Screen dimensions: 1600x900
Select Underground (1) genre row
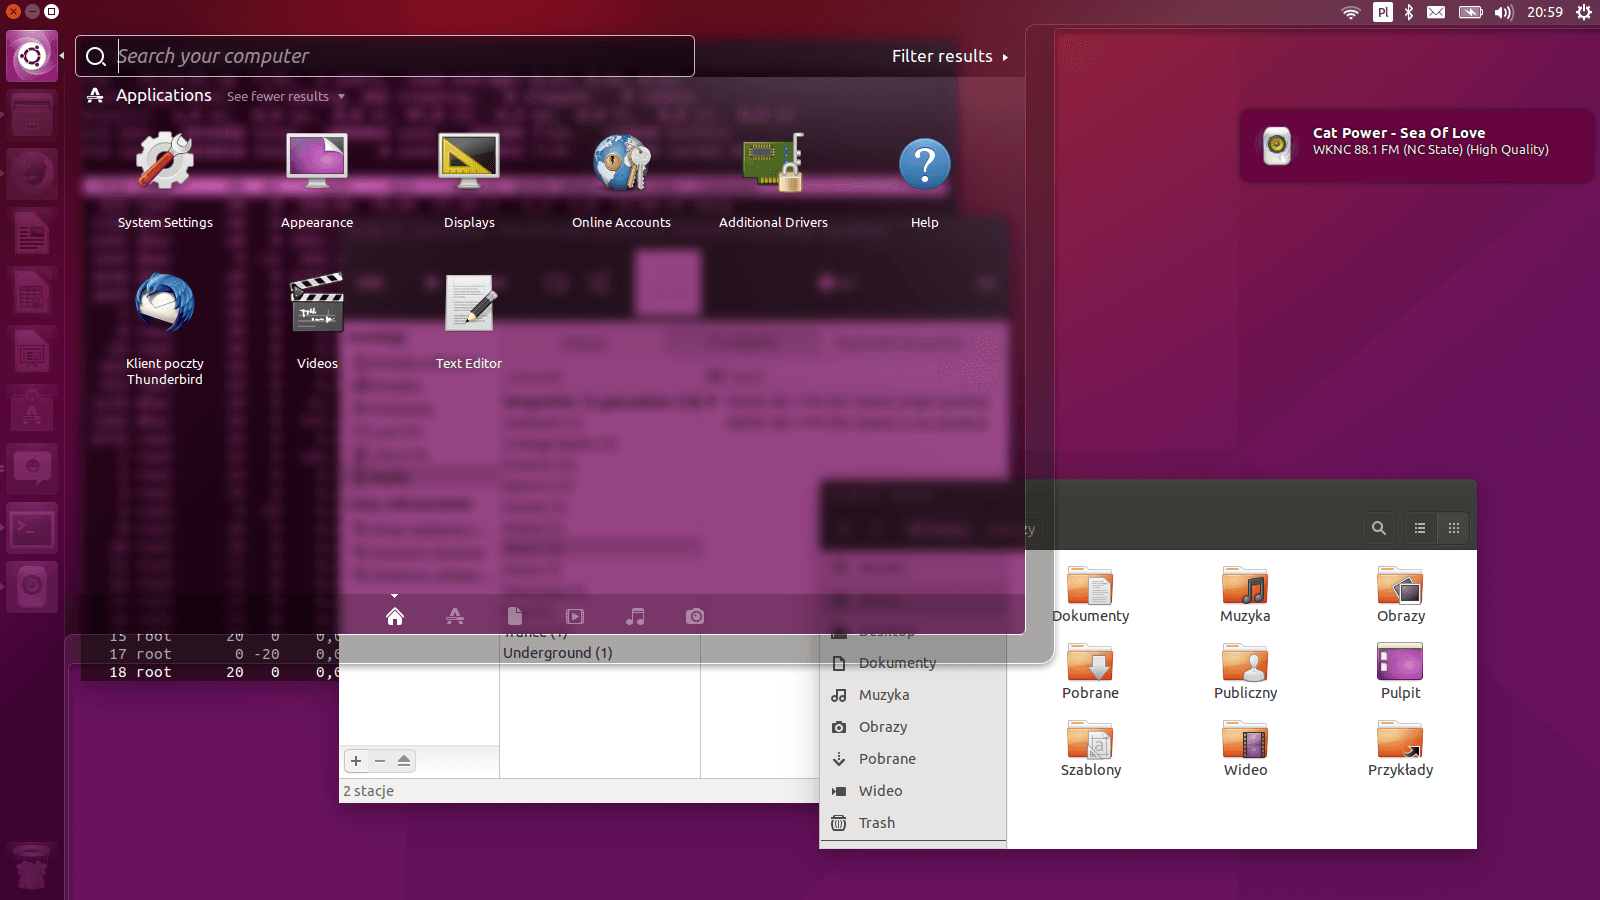point(600,653)
